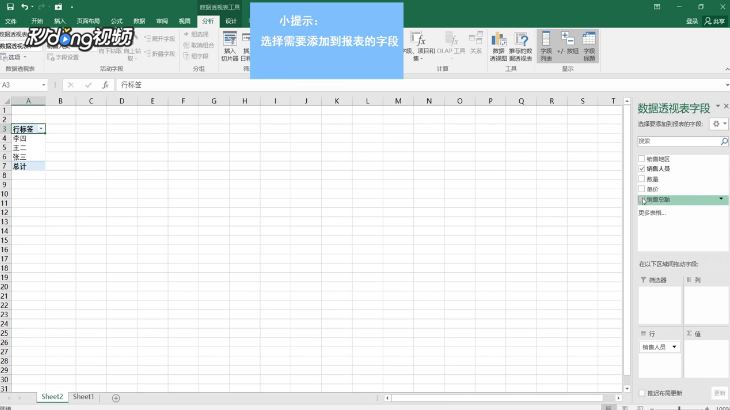Click the 字段设置 (Field Settings) button
Viewport: 730px width, 410px height.
[63, 57]
